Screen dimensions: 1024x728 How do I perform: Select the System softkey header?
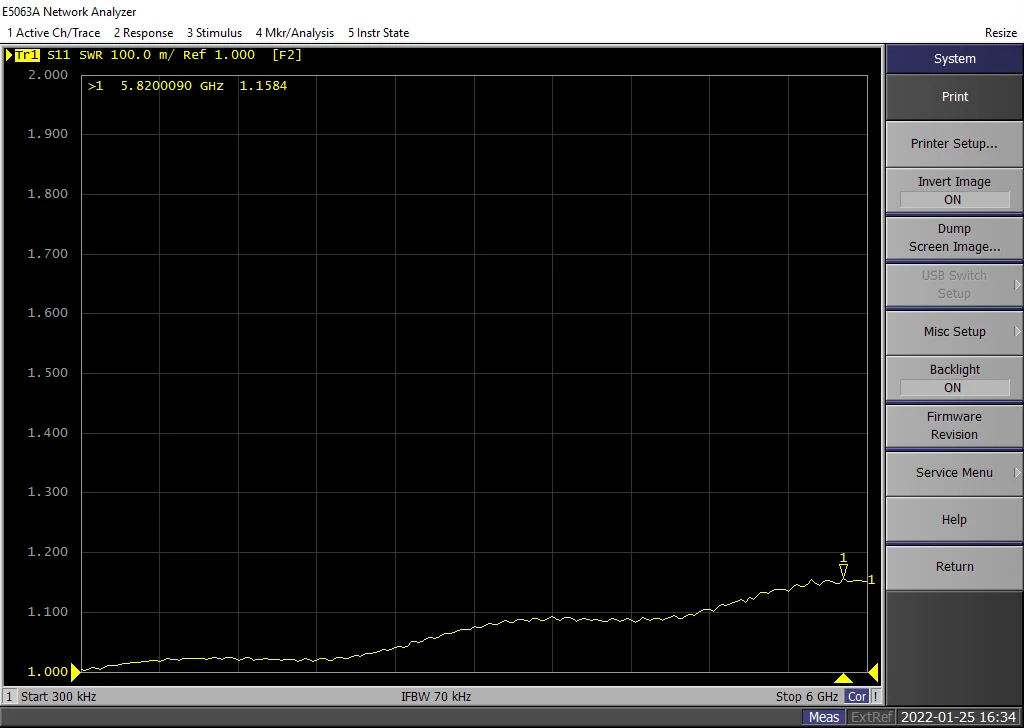pos(954,59)
